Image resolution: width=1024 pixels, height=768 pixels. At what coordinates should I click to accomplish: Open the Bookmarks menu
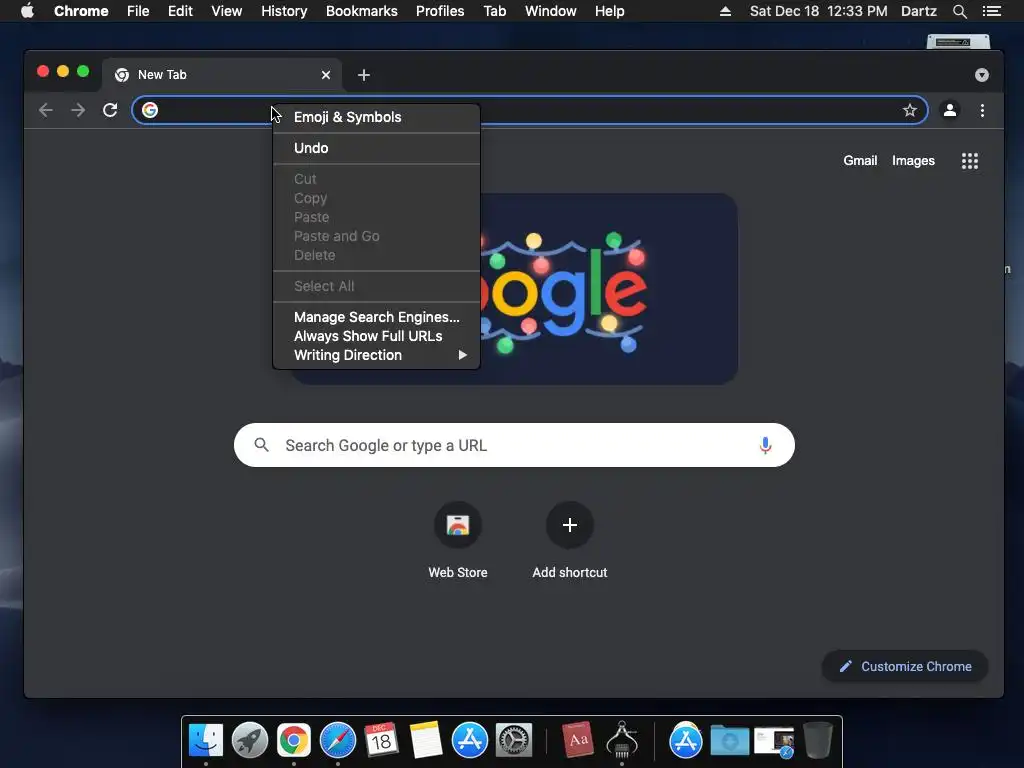coord(362,11)
